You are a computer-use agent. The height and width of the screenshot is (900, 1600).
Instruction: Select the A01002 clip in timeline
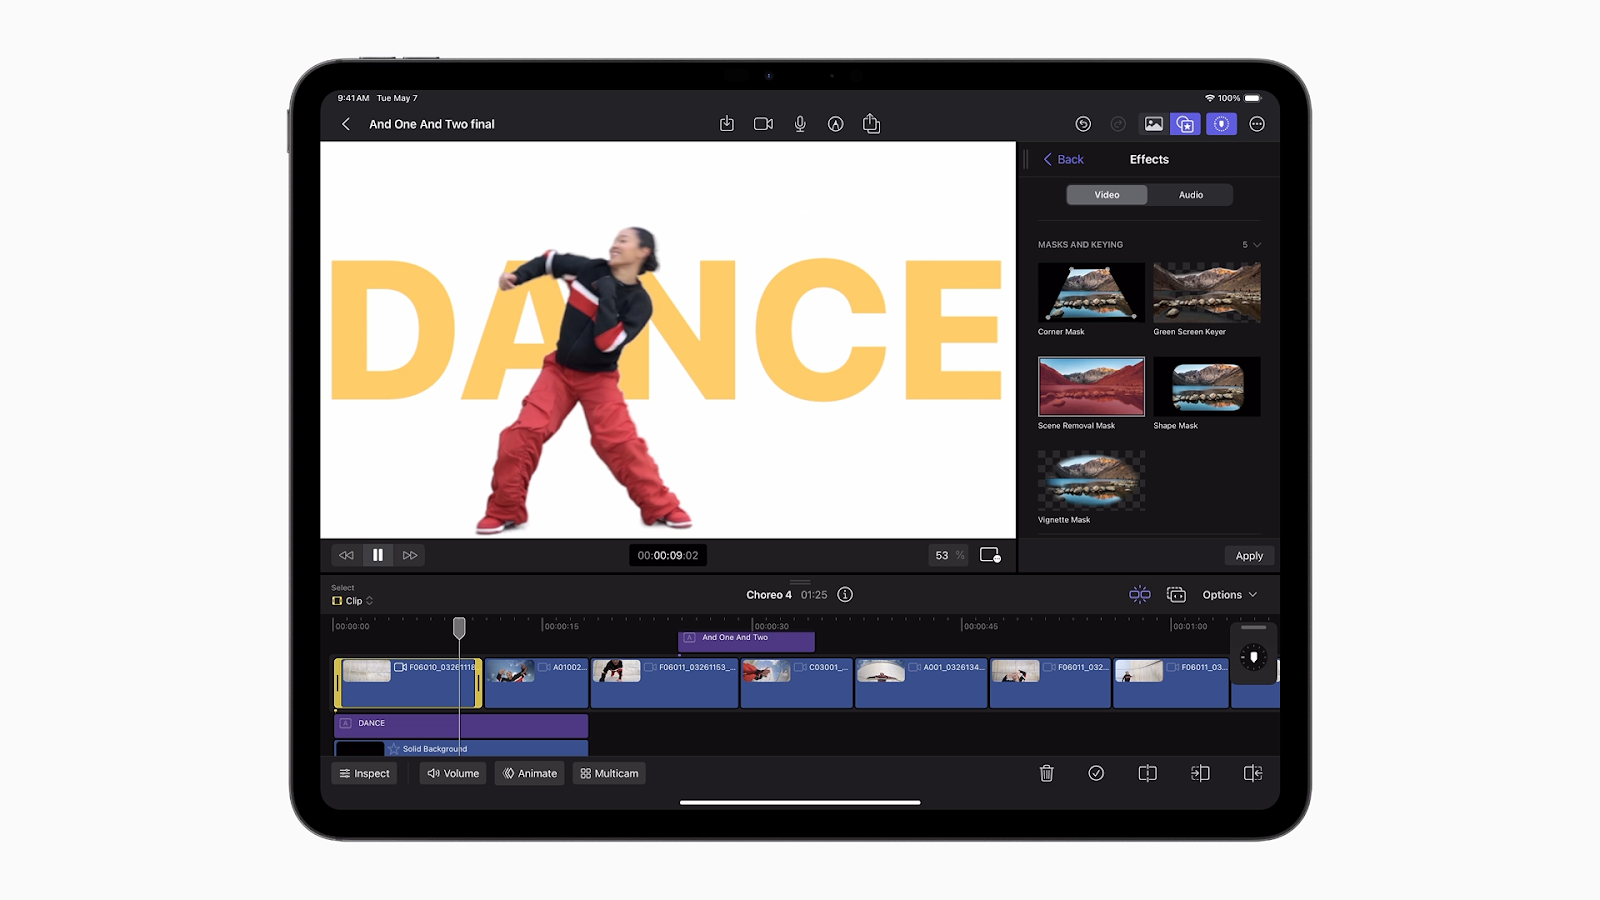pos(537,683)
